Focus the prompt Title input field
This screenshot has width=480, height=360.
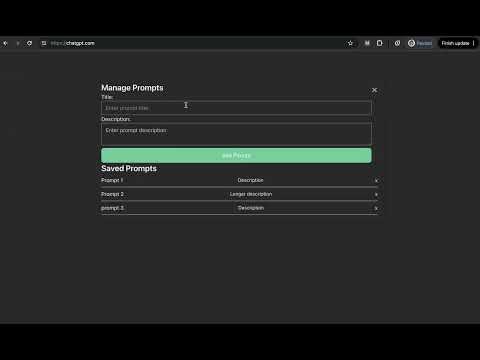tap(236, 108)
